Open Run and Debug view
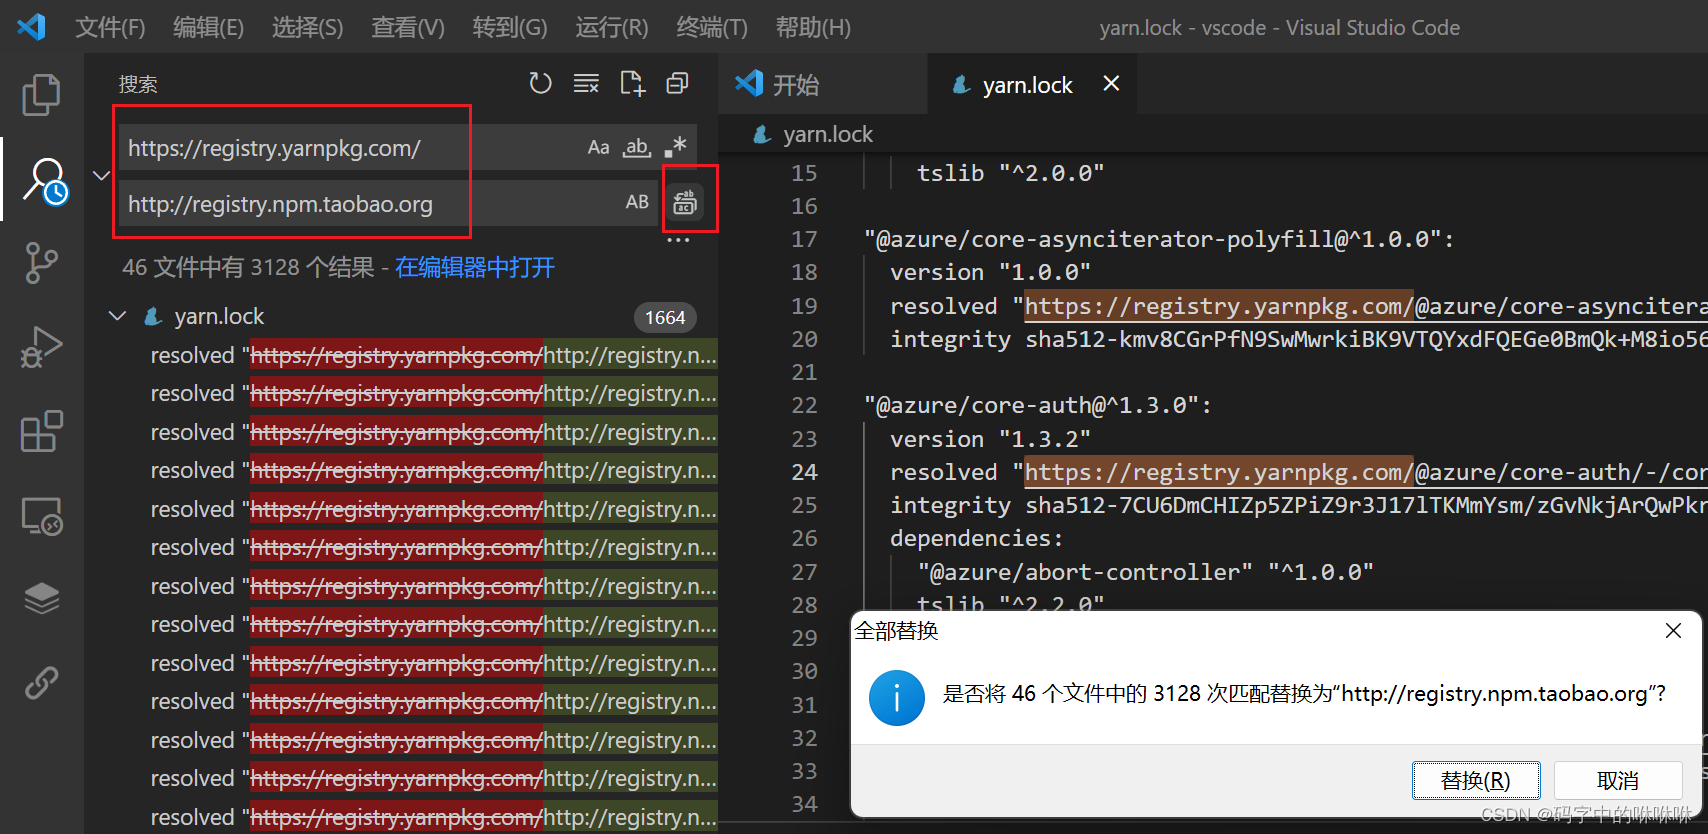Viewport: 1708px width, 834px height. point(41,347)
